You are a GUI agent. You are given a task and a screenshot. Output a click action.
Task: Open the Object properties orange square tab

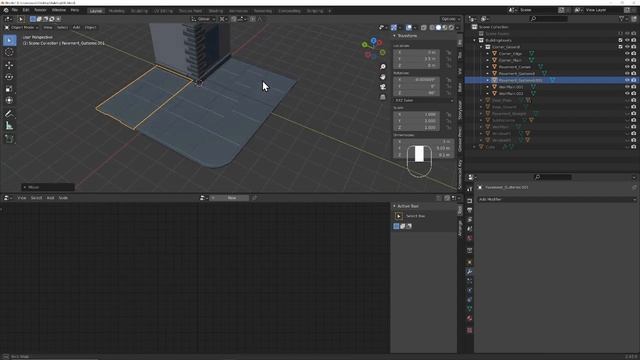tap(469, 262)
